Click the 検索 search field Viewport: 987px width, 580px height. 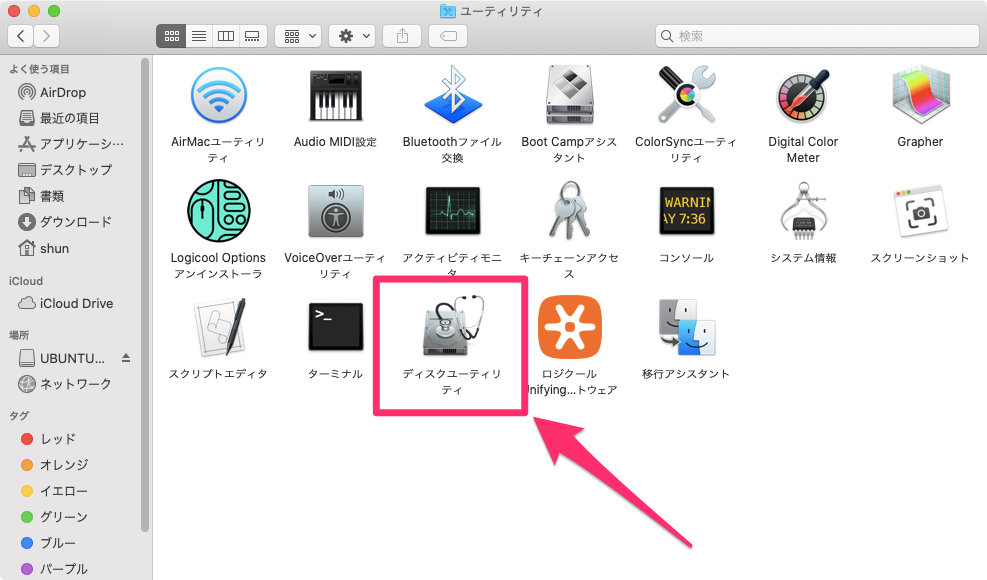817,36
